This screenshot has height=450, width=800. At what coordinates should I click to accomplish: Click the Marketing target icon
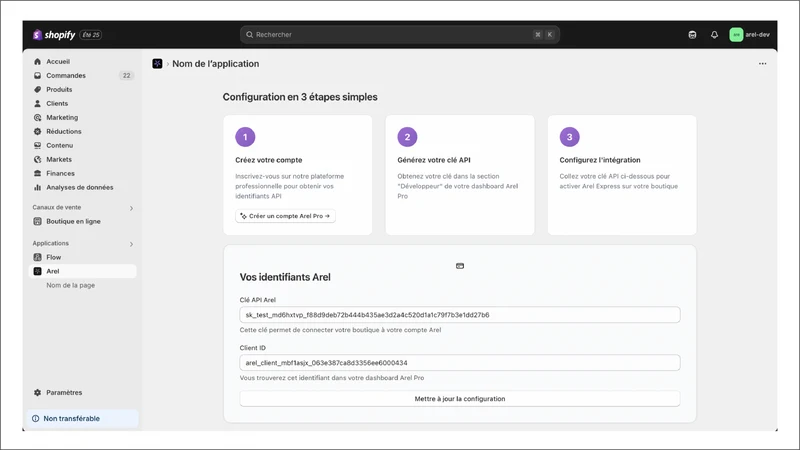[37, 117]
